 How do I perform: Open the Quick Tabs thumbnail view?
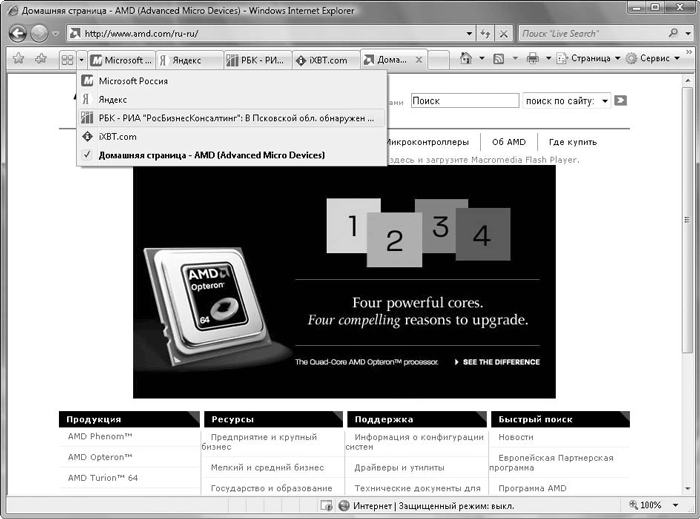67,60
